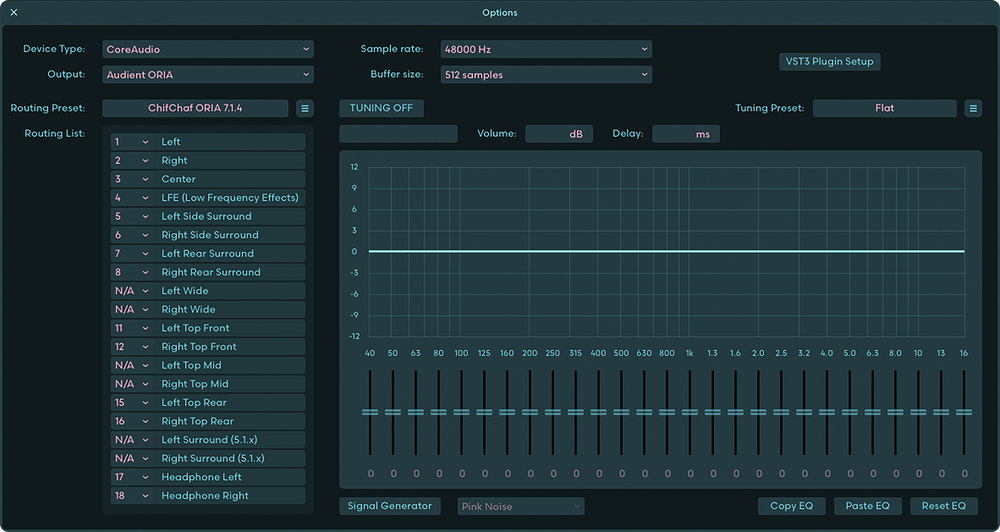
Task: Click the 1k band EQ fader handle
Action: tap(690, 413)
